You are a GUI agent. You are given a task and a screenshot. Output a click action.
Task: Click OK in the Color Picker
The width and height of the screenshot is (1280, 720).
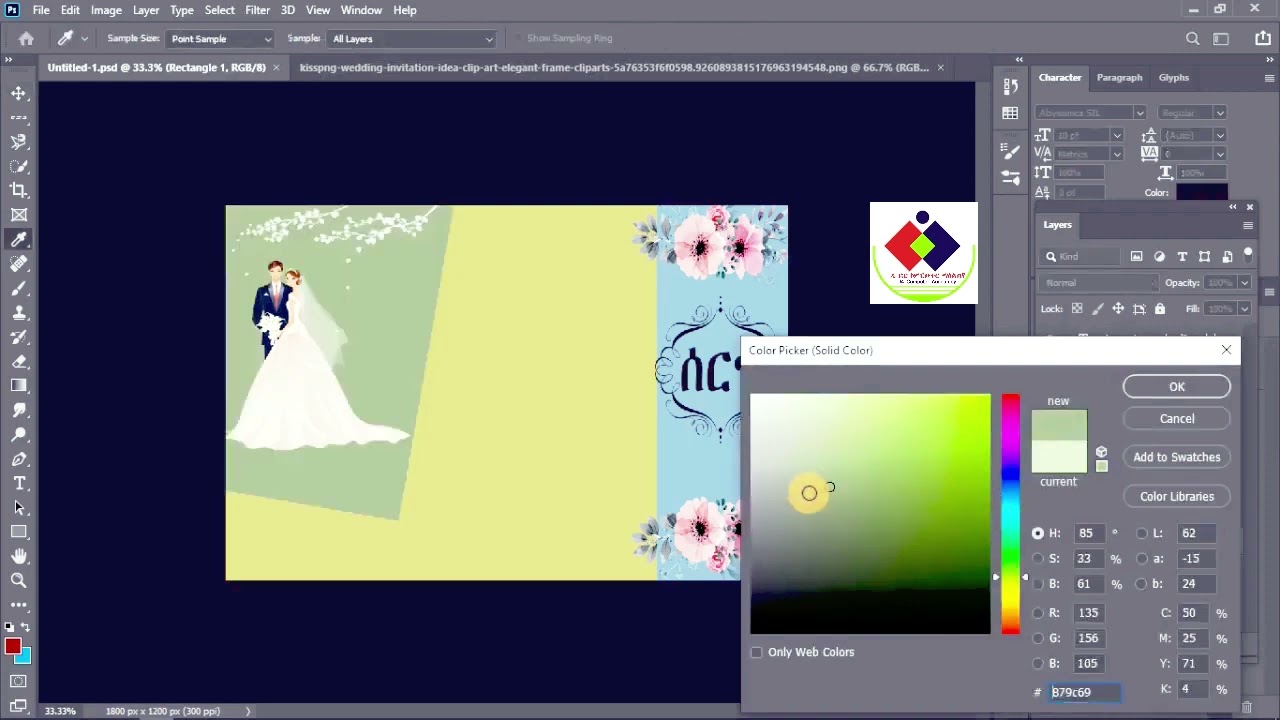click(x=1177, y=387)
